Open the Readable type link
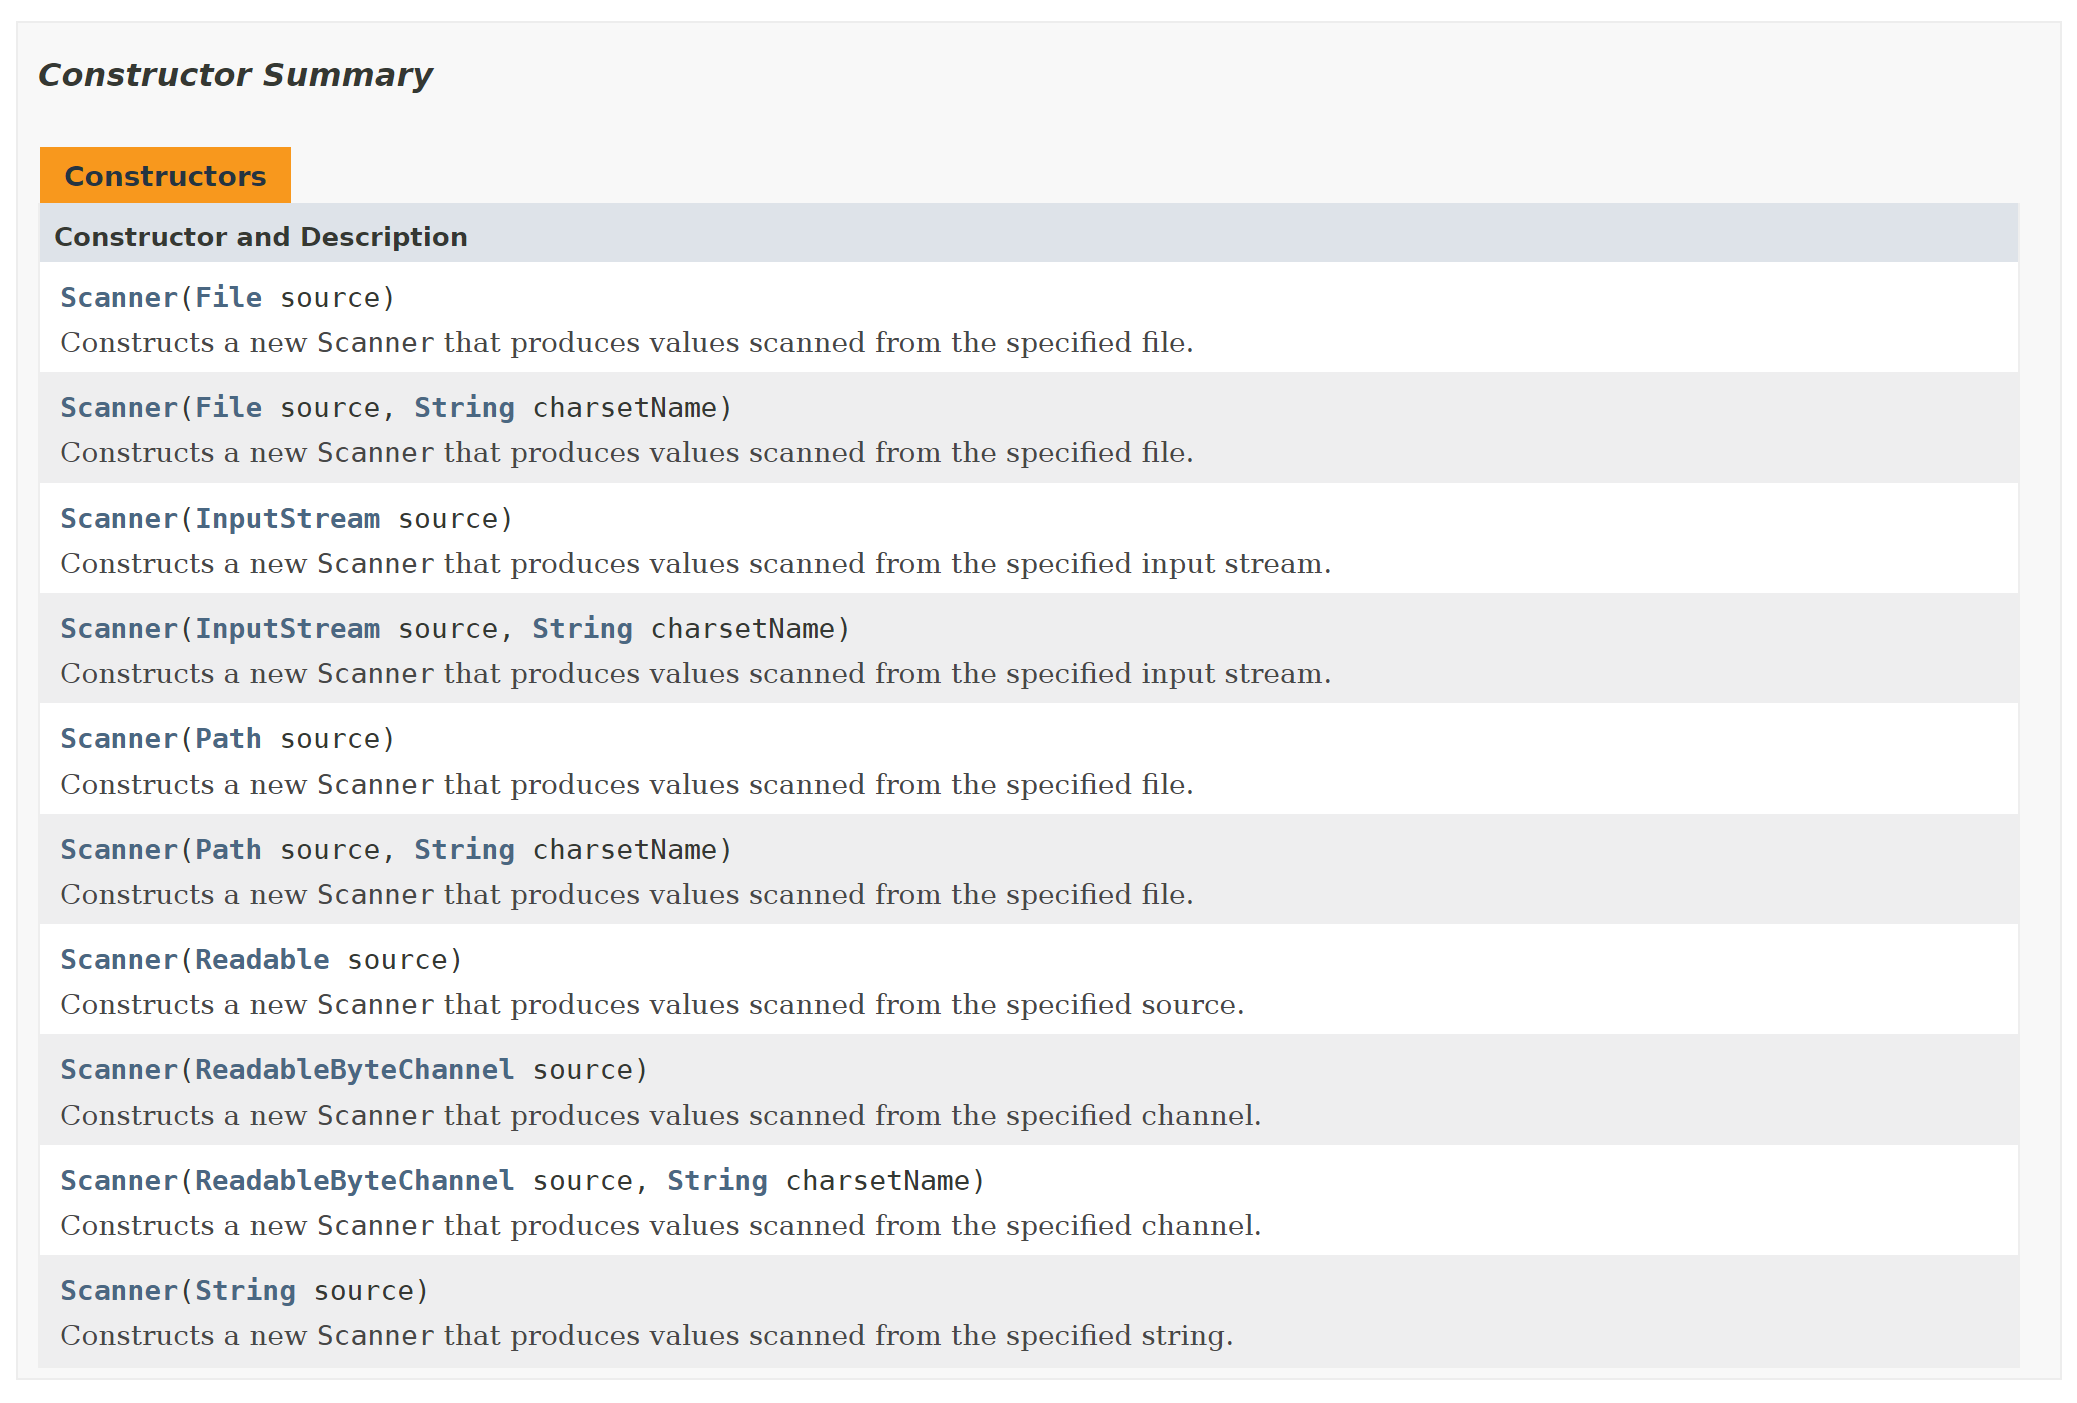The height and width of the screenshot is (1403, 2077). pyautogui.click(x=262, y=960)
